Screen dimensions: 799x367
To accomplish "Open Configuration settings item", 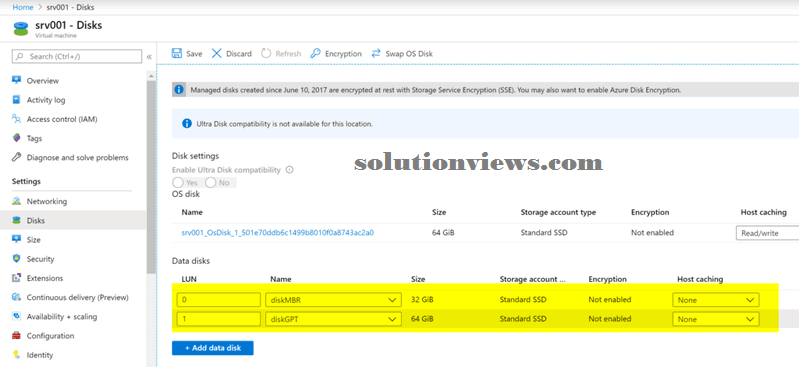I will coord(50,336).
